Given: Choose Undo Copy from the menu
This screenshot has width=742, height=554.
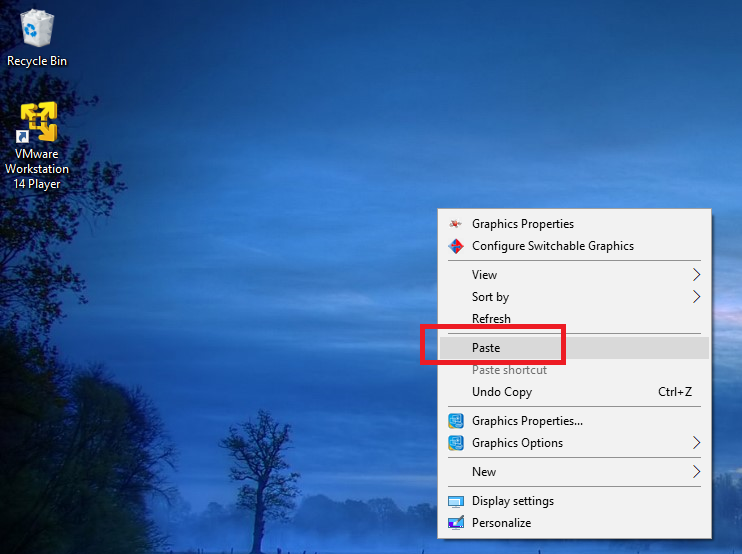Looking at the screenshot, I should pyautogui.click(x=574, y=392).
